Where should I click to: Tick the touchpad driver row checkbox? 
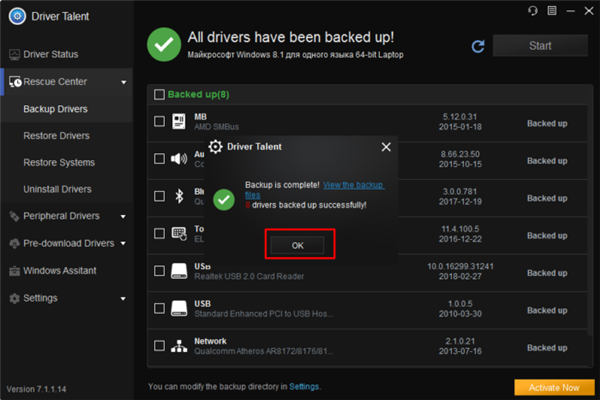click(x=159, y=233)
